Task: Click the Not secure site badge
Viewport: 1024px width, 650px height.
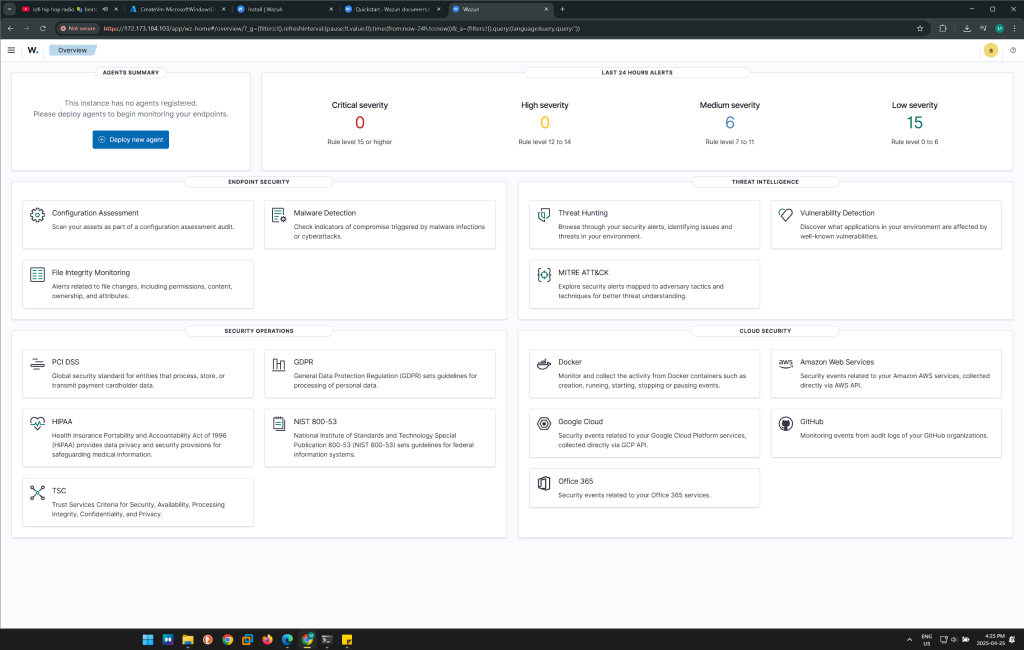Action: coord(78,28)
